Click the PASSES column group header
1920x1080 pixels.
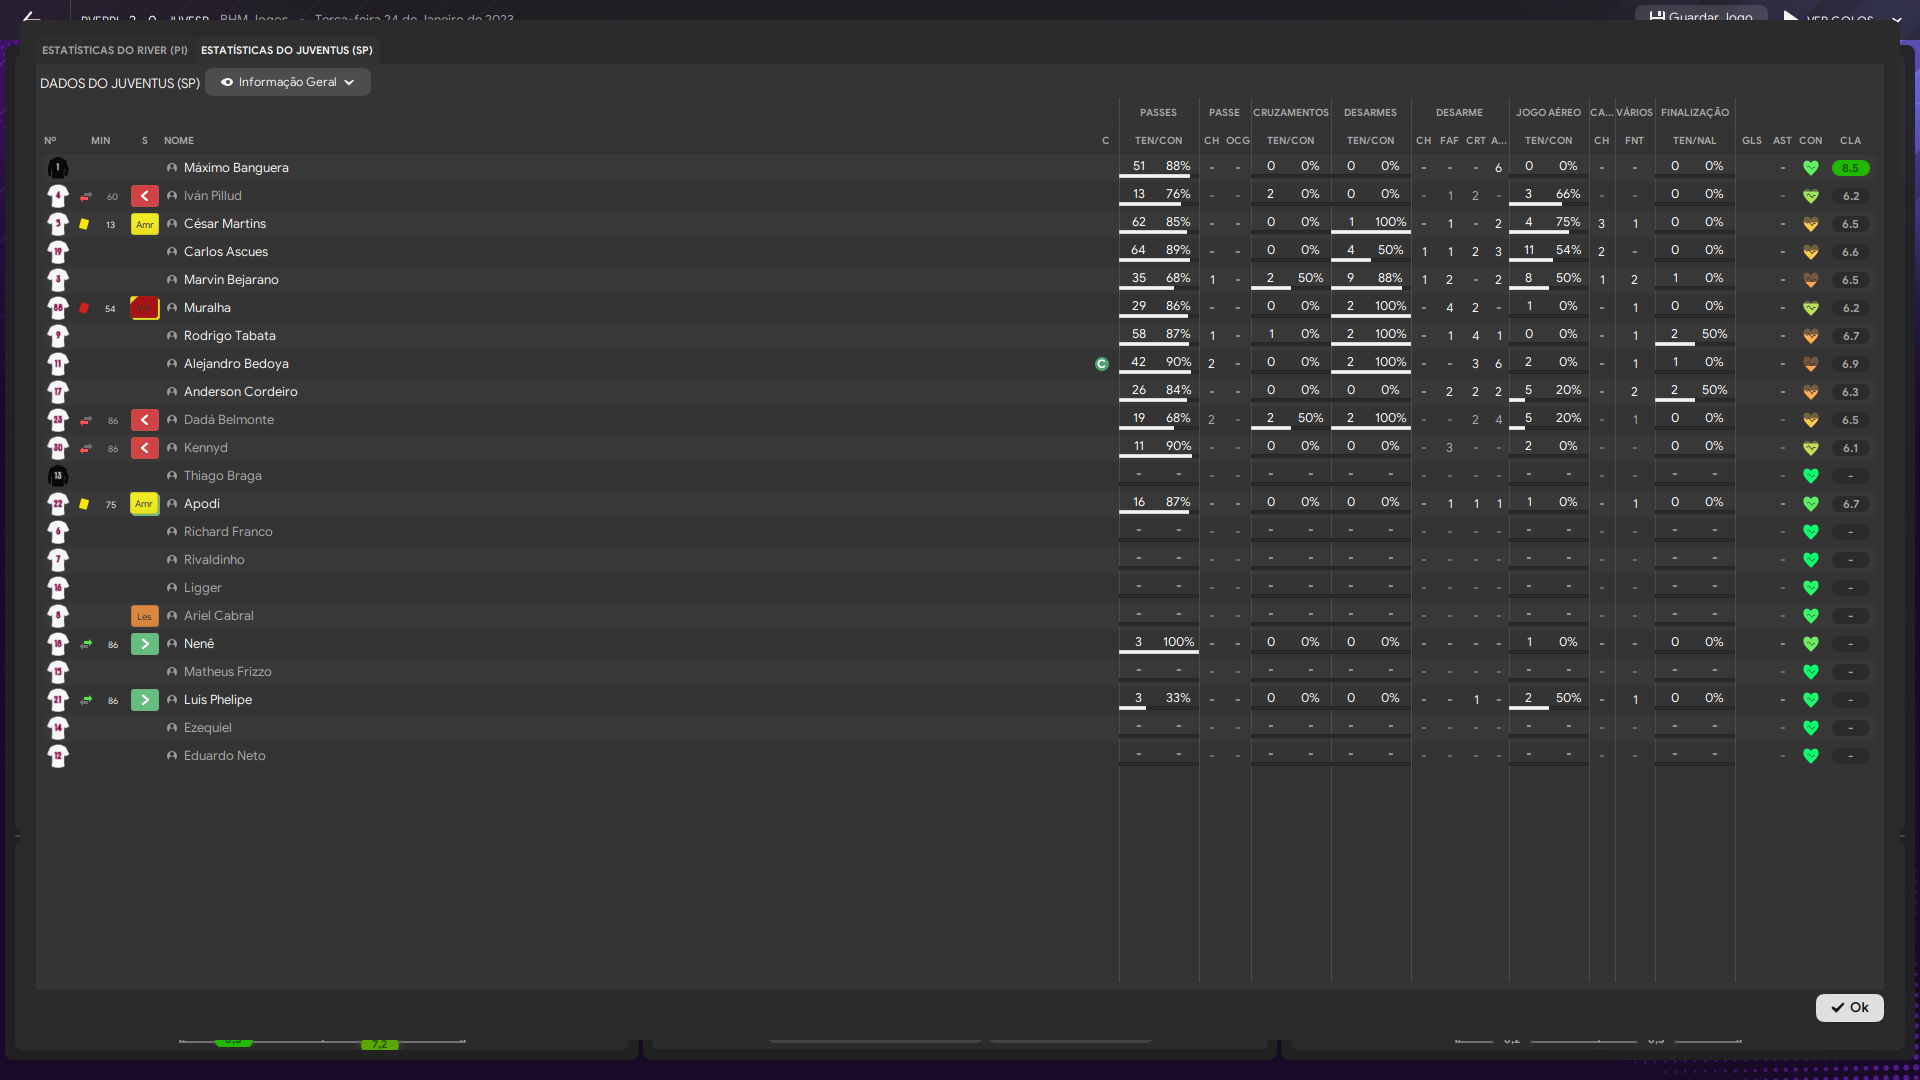tap(1158, 113)
